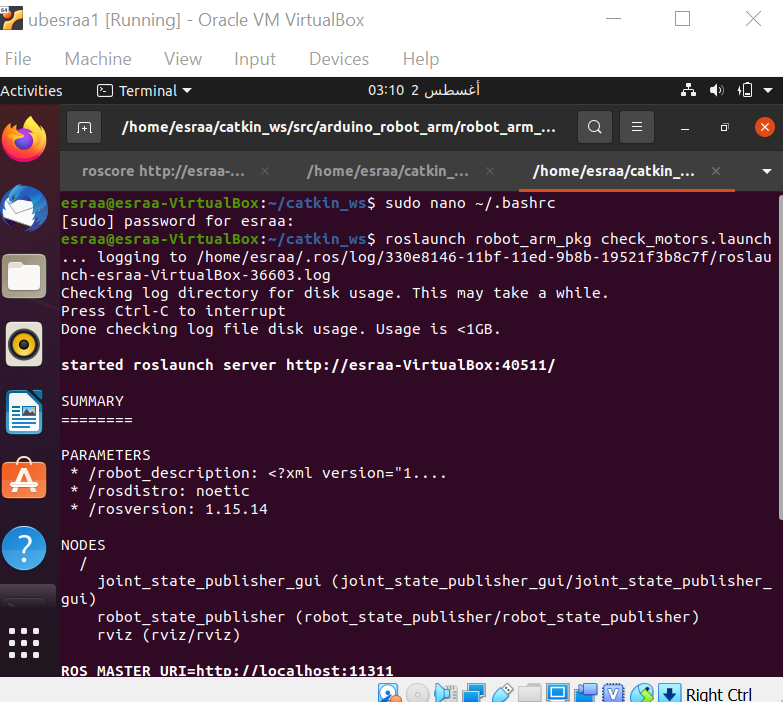The height and width of the screenshot is (702, 783).
Task: Close the roscore terminal tab
Action: pos(265,171)
